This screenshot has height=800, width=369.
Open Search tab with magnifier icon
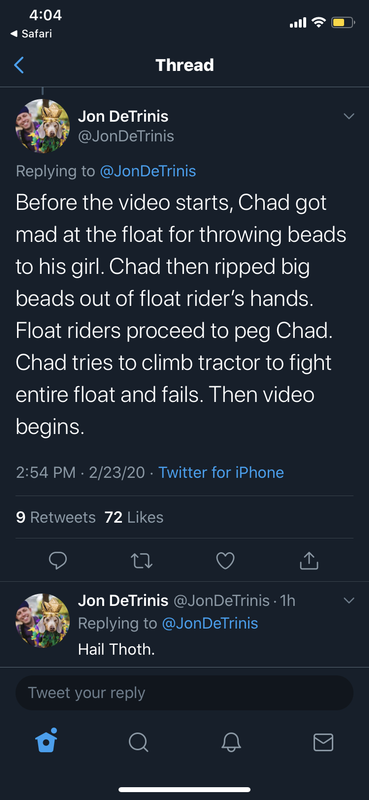pos(138,742)
